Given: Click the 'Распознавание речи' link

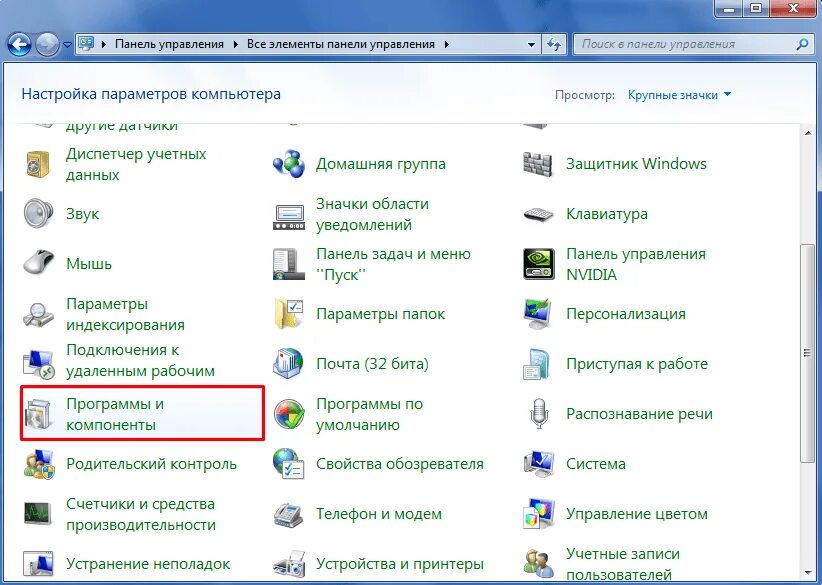Looking at the screenshot, I should pyautogui.click(x=640, y=414).
